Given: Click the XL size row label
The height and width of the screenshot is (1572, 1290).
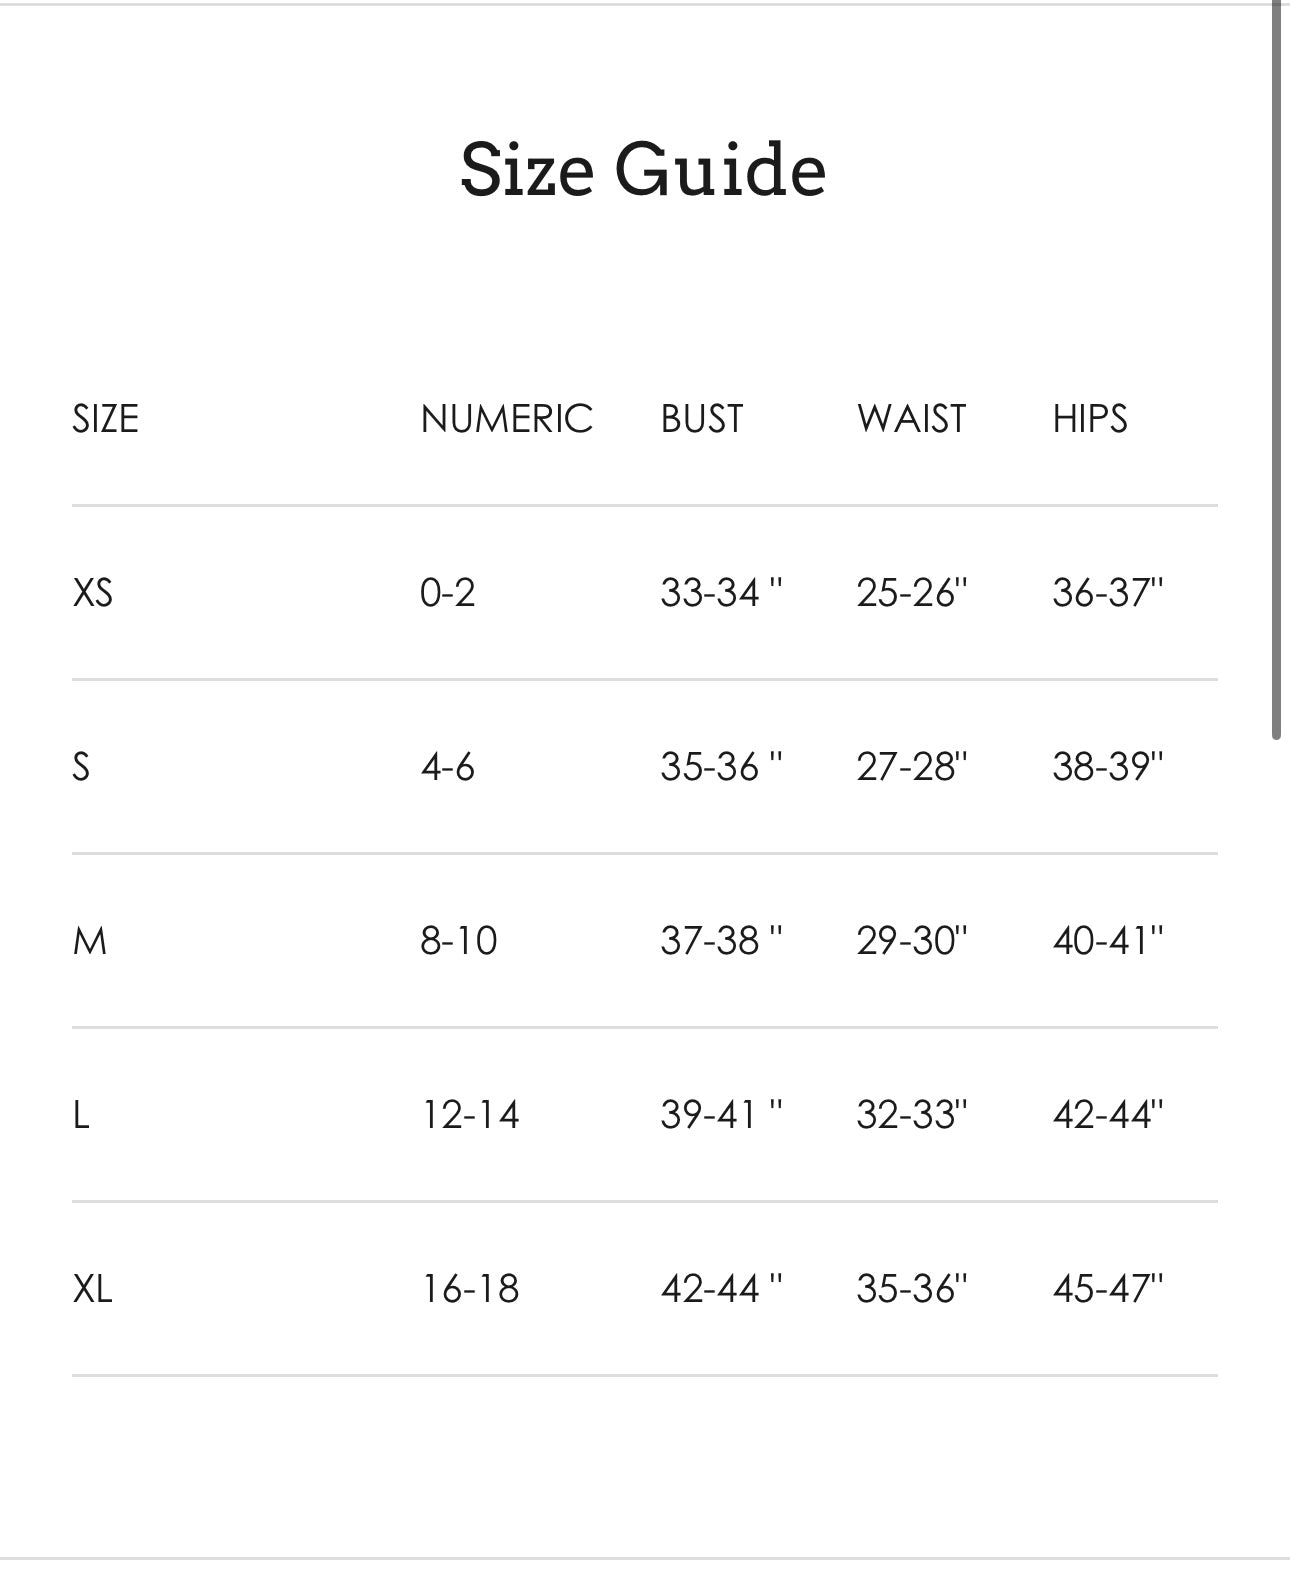Looking at the screenshot, I should (92, 1288).
